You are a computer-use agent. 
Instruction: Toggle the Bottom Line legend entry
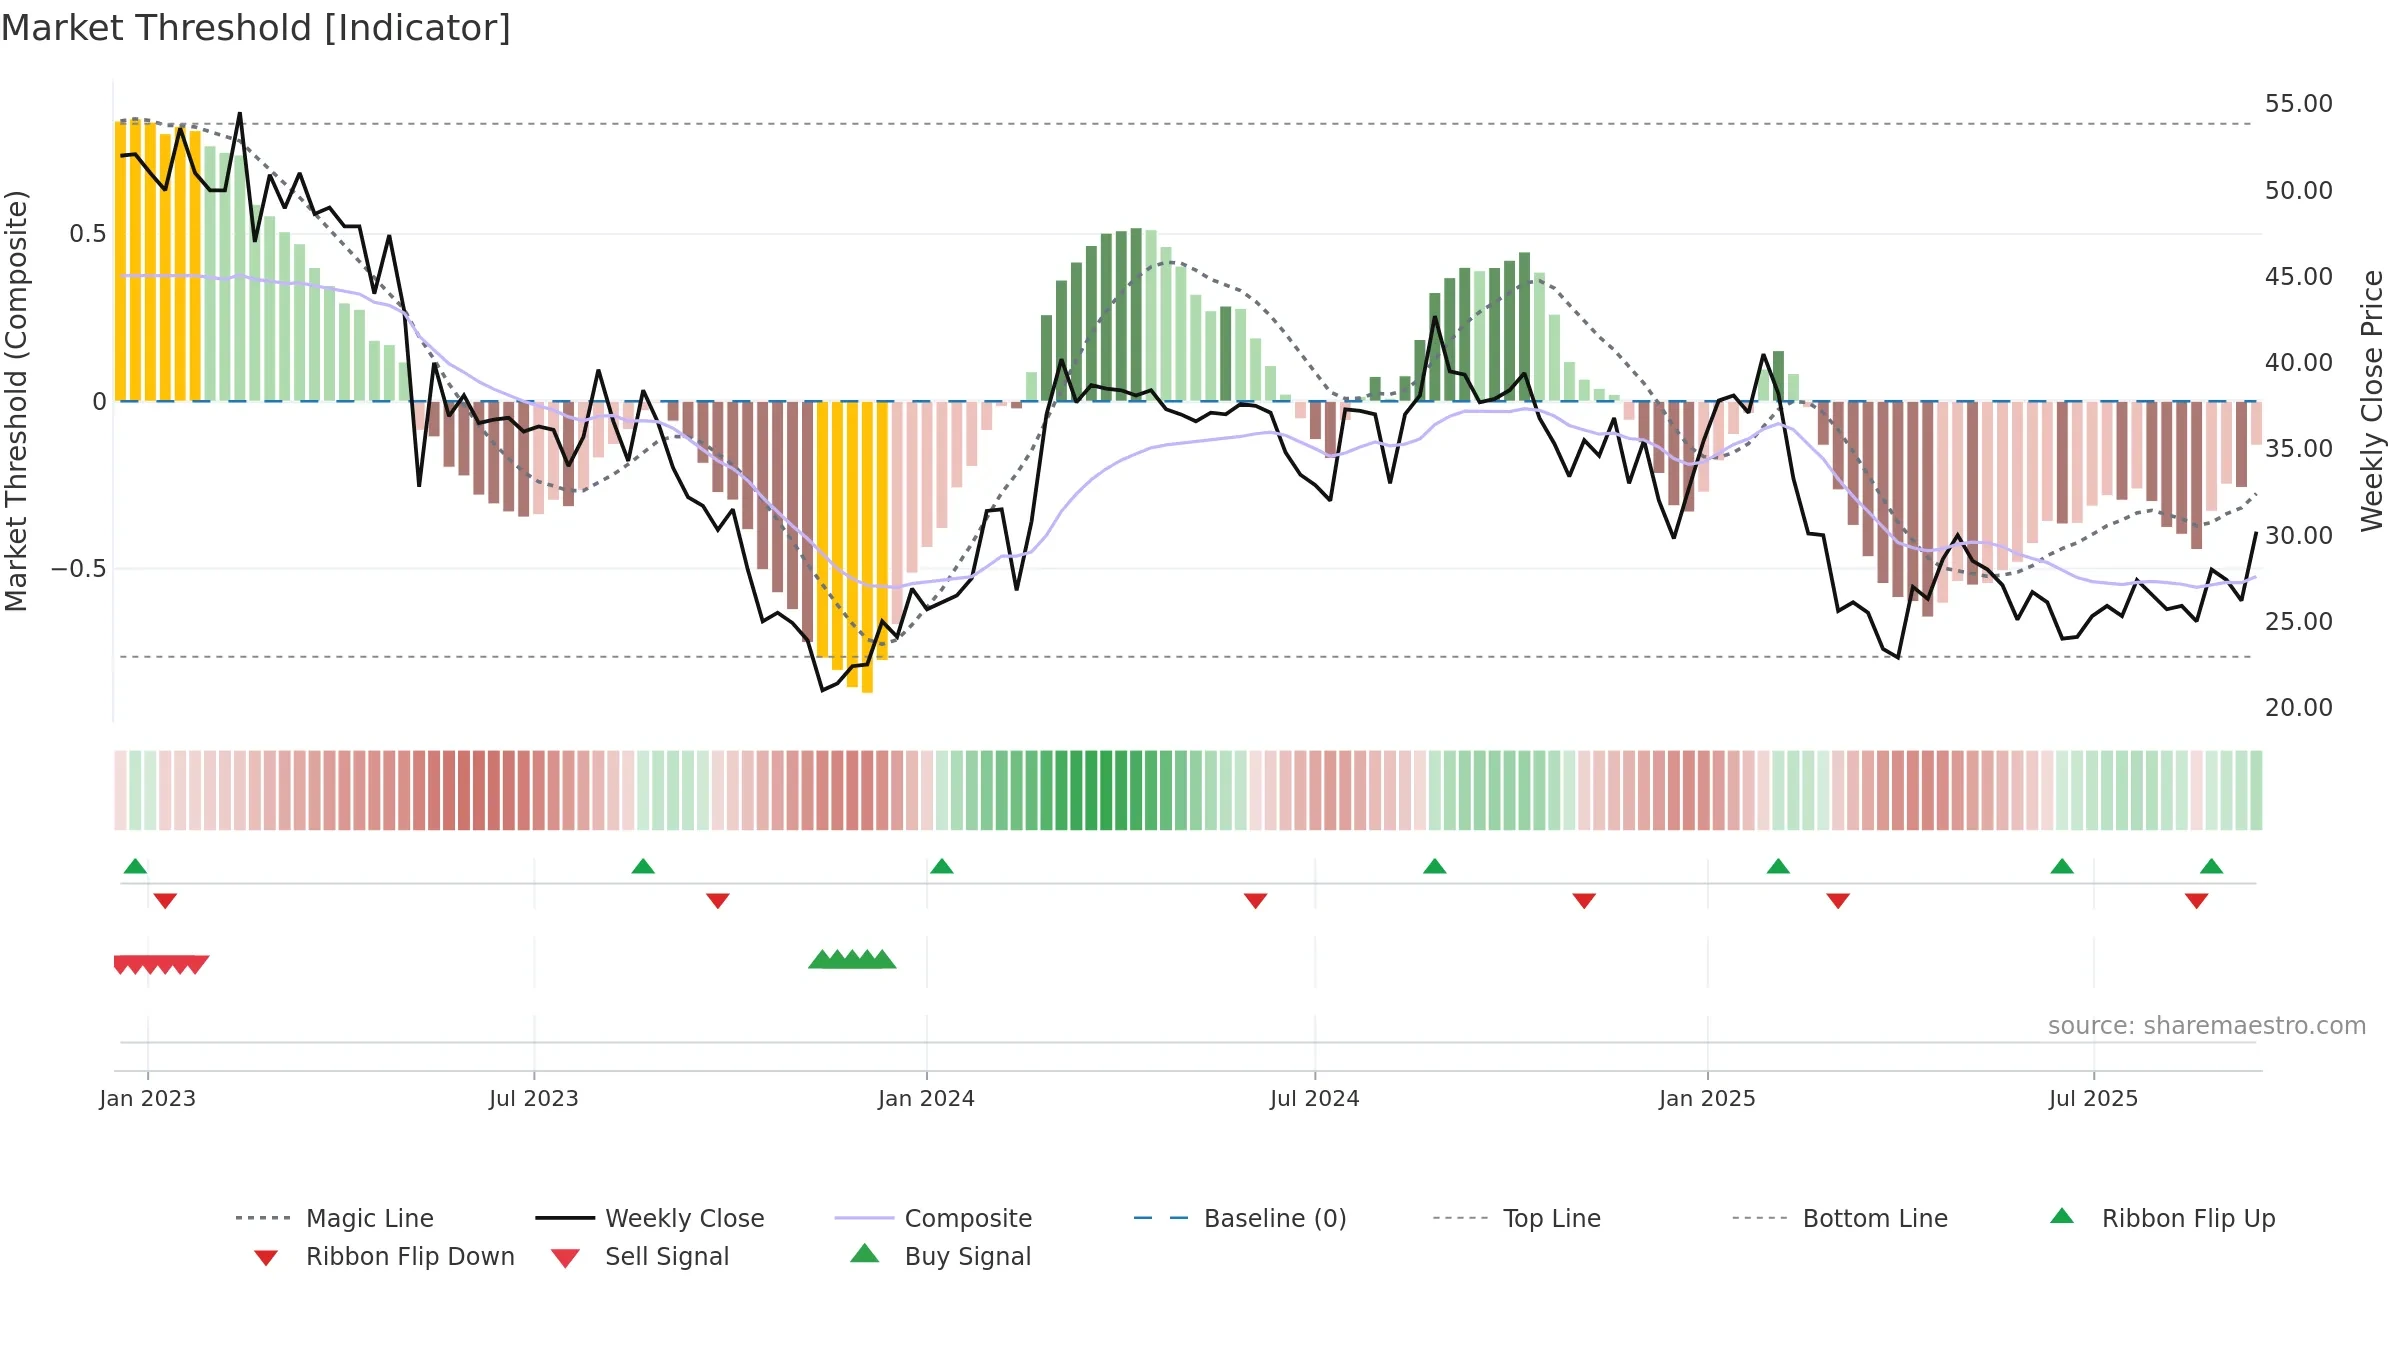pos(1841,1218)
